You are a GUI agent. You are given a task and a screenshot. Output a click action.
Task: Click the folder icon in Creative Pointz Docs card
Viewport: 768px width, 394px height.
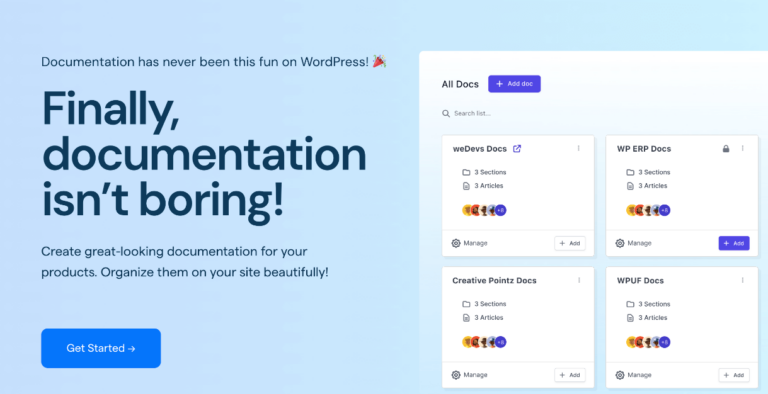coord(466,304)
